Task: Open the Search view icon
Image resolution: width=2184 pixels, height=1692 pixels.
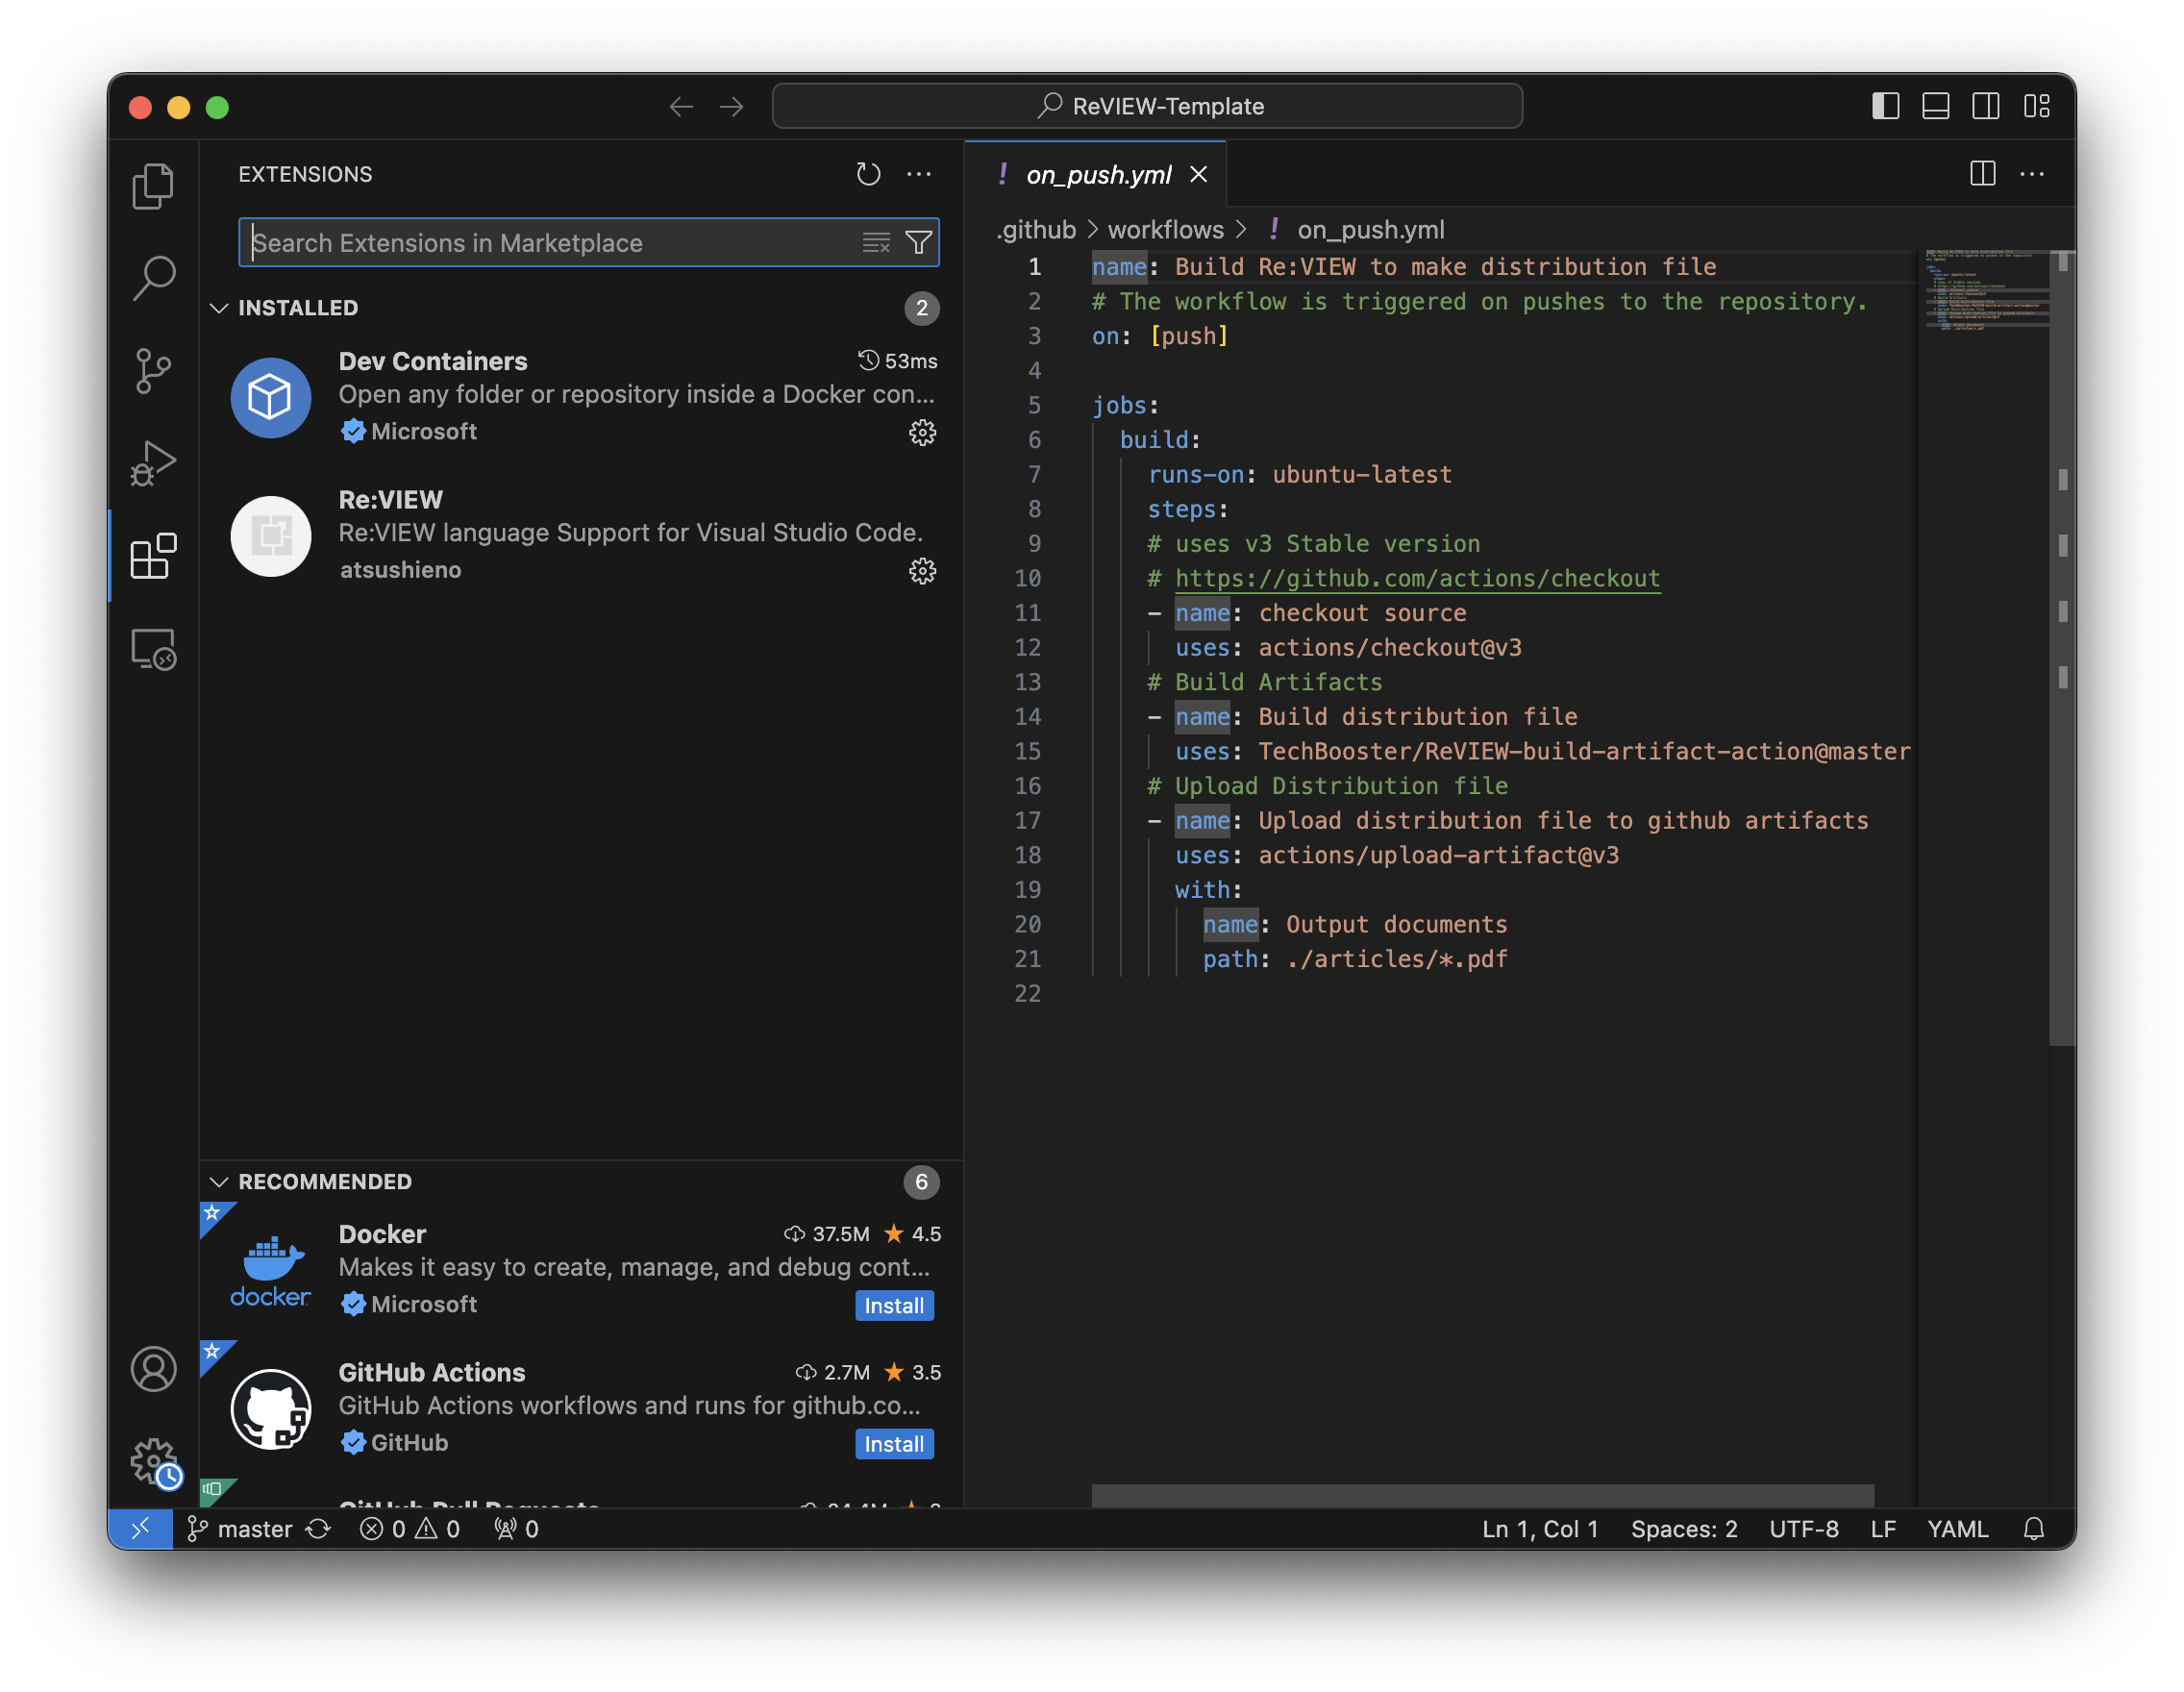Action: [x=153, y=278]
